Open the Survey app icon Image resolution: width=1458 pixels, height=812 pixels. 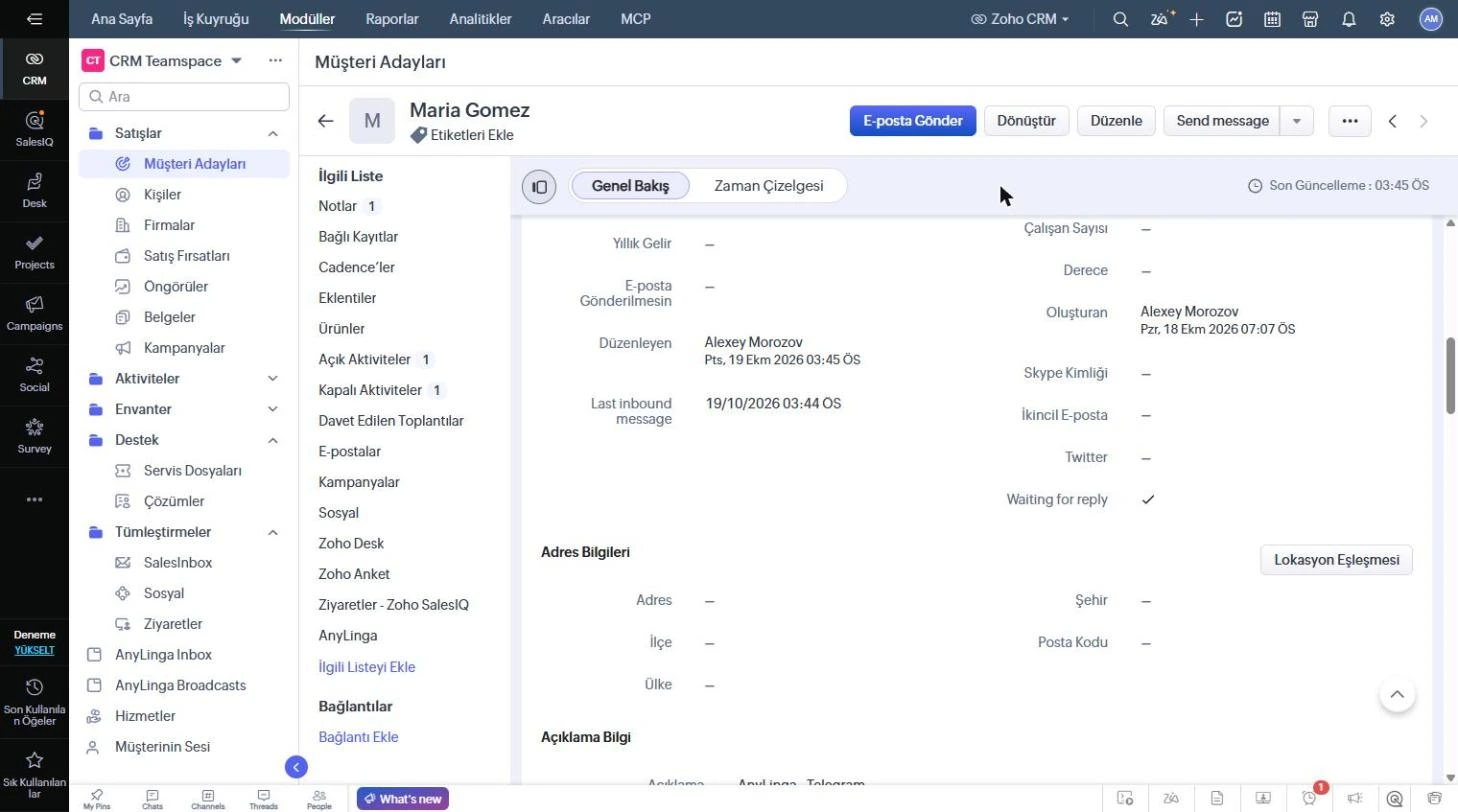pos(34,435)
